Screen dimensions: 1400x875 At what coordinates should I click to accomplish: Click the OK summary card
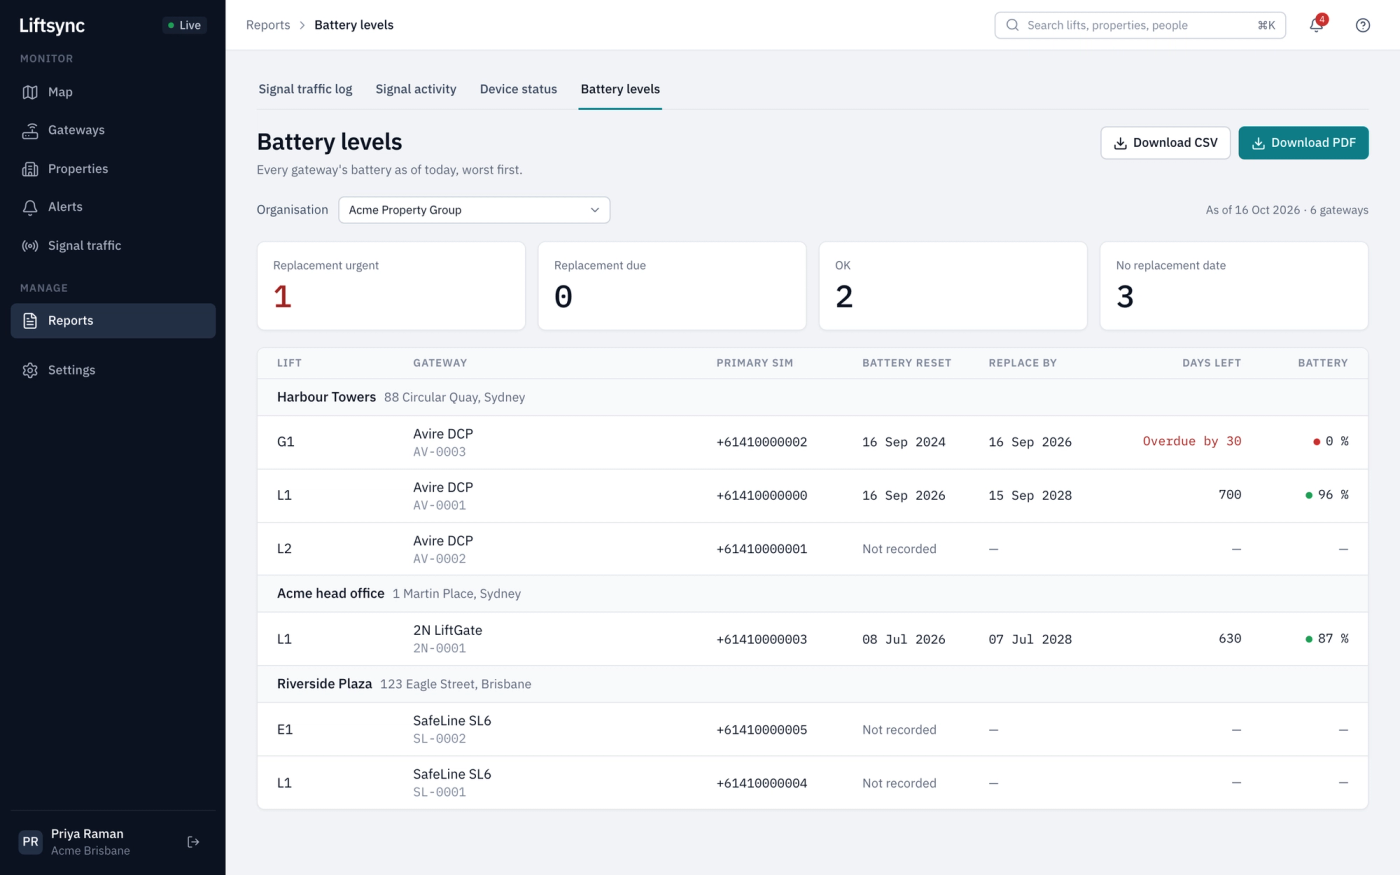pos(953,286)
